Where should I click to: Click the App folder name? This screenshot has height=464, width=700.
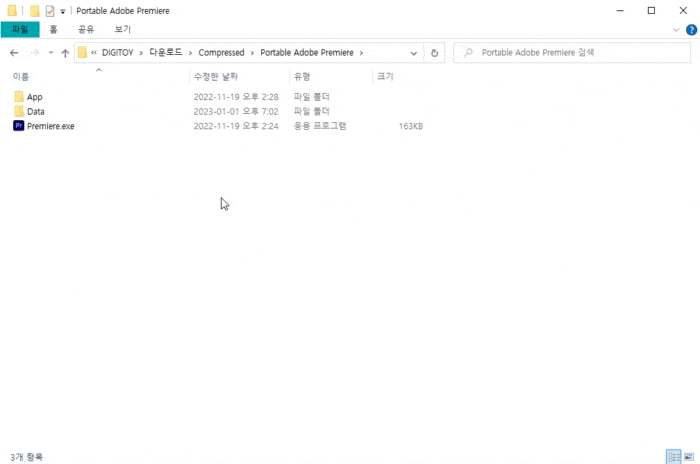point(35,97)
